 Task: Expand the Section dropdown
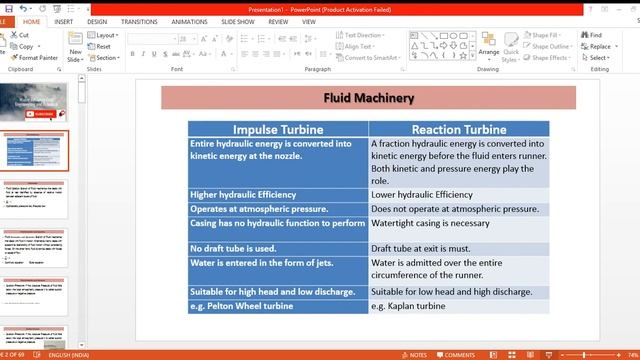pos(104,58)
